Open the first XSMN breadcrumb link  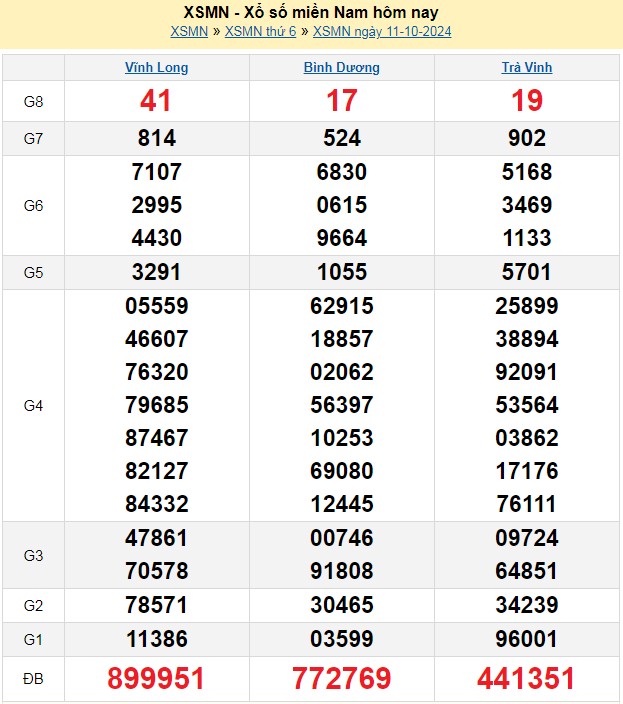(x=189, y=31)
